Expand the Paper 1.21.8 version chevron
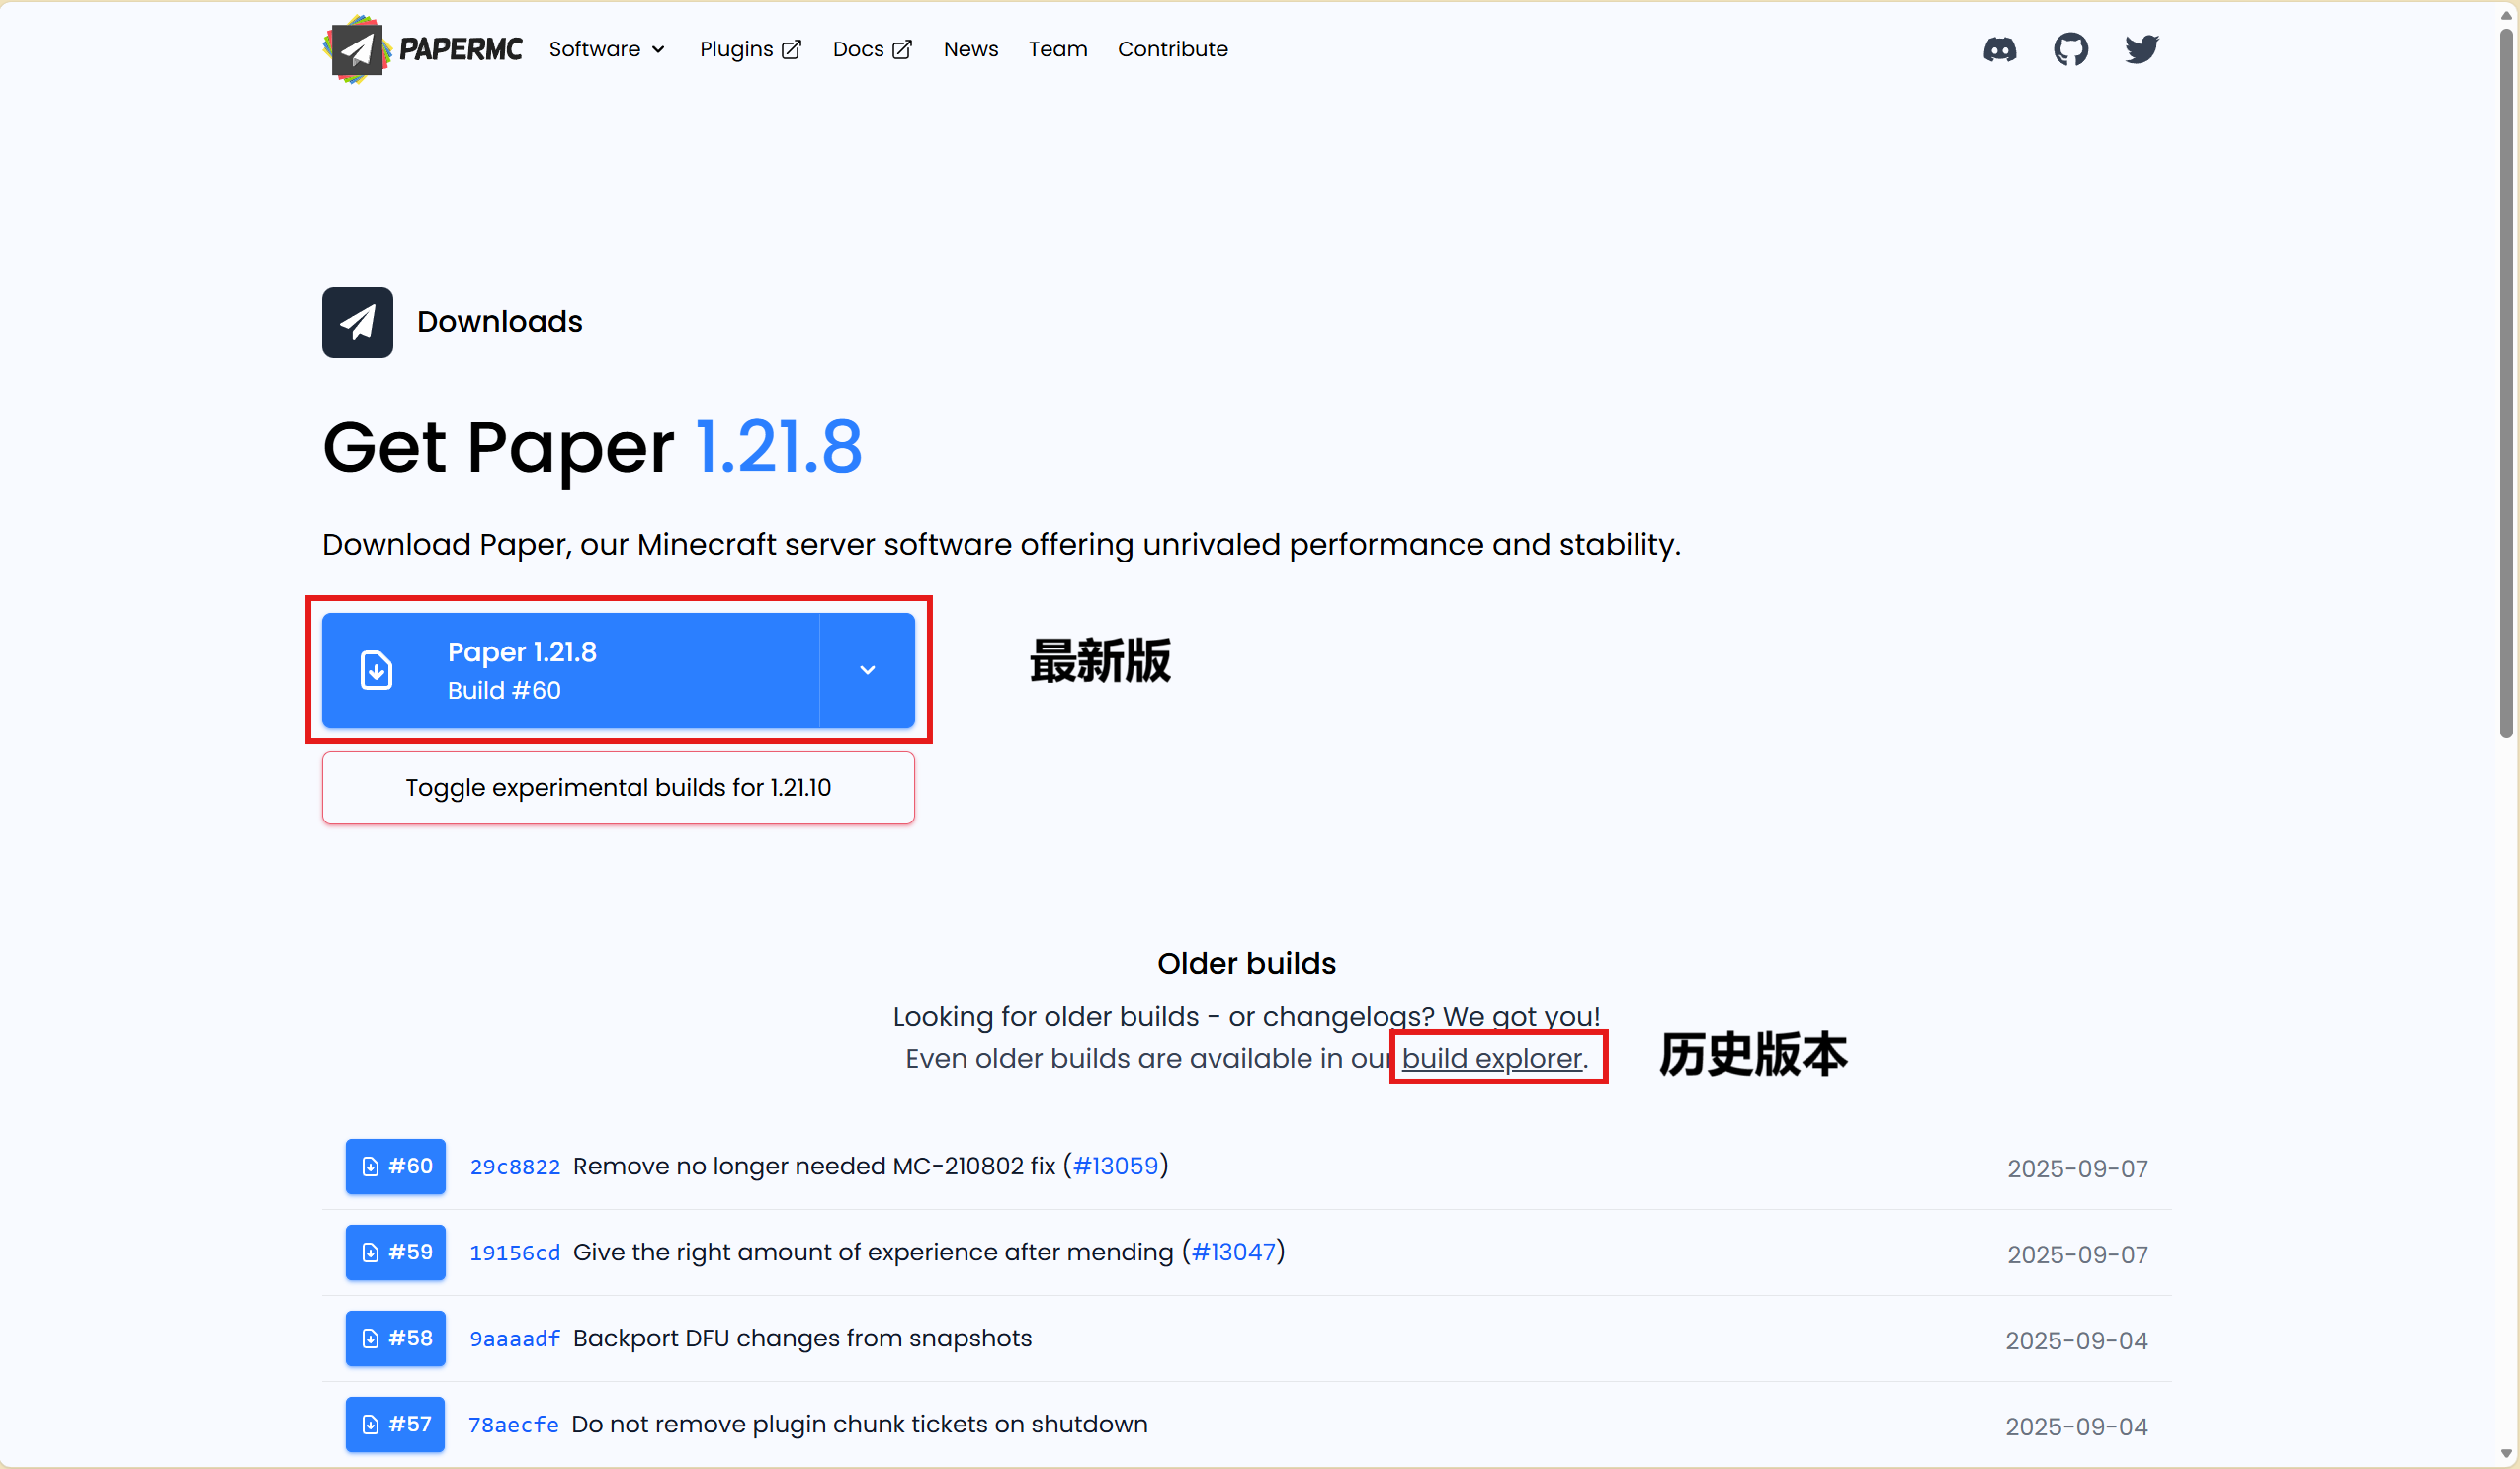This screenshot has width=2520, height=1469. tap(867, 670)
